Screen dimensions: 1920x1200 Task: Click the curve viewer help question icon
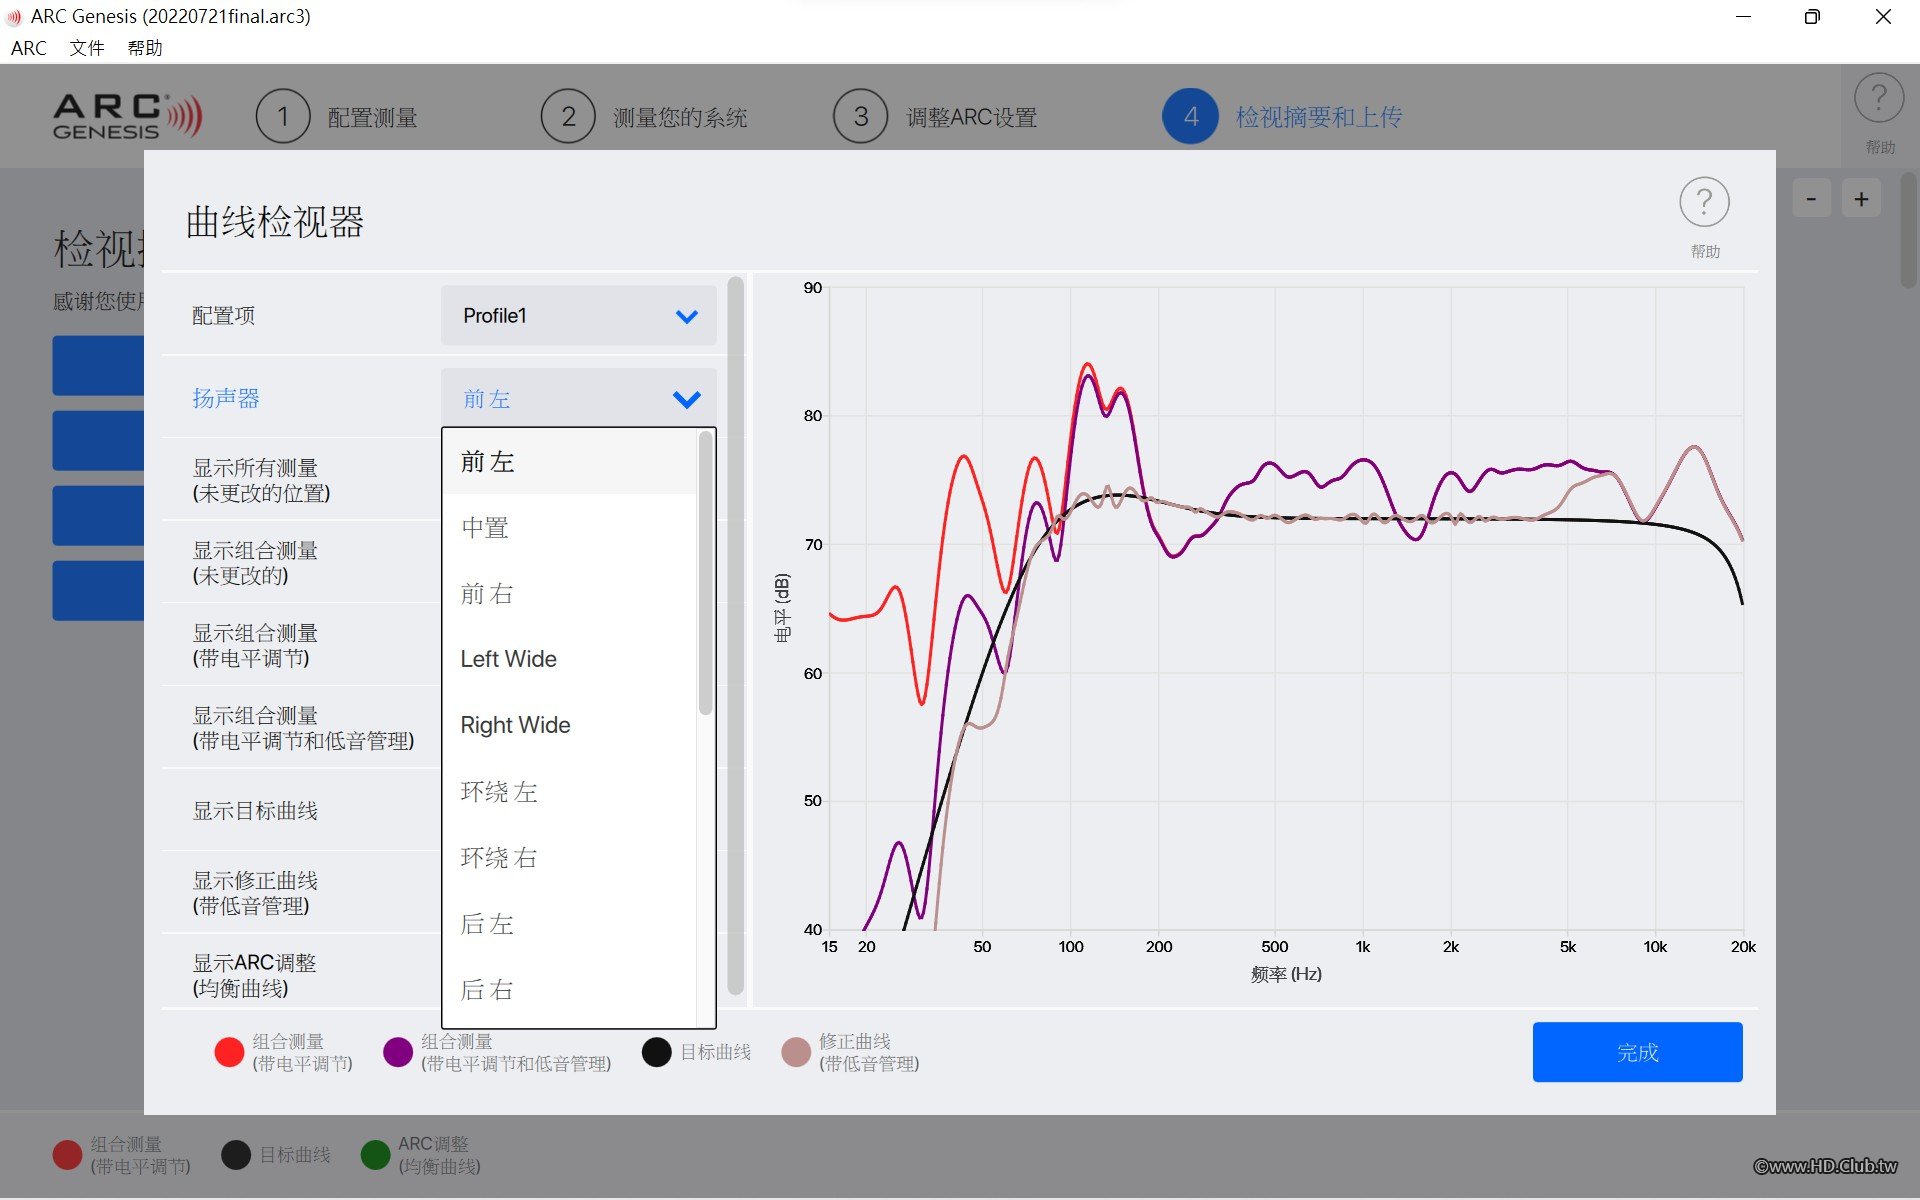coord(1704,202)
